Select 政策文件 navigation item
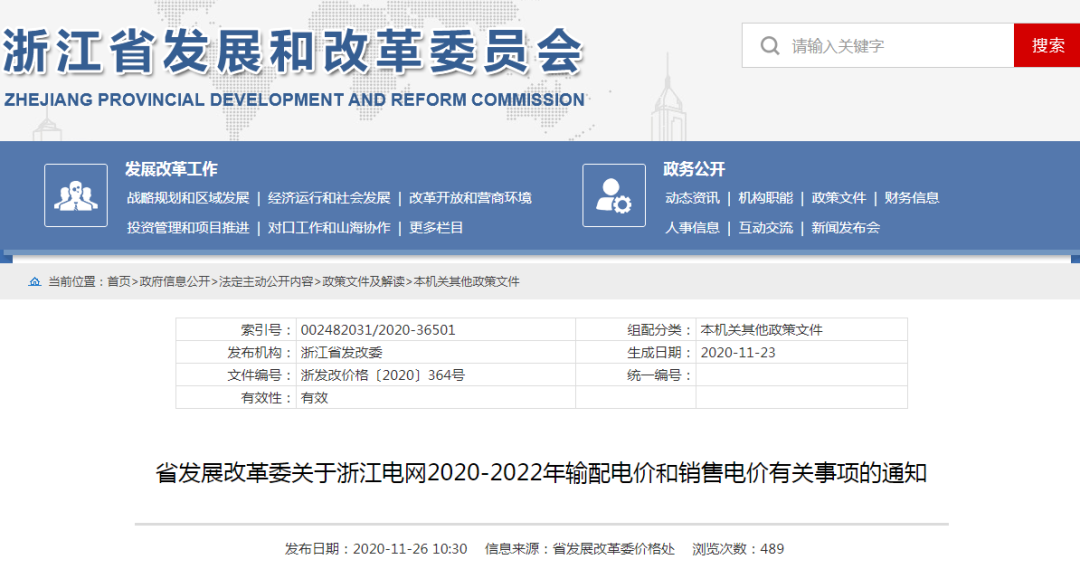The image size is (1080, 569). tap(839, 198)
